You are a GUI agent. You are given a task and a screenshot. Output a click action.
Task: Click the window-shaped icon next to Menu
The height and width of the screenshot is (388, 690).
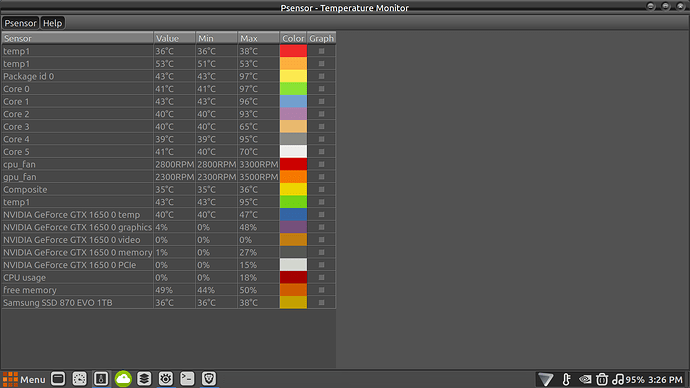click(58, 379)
